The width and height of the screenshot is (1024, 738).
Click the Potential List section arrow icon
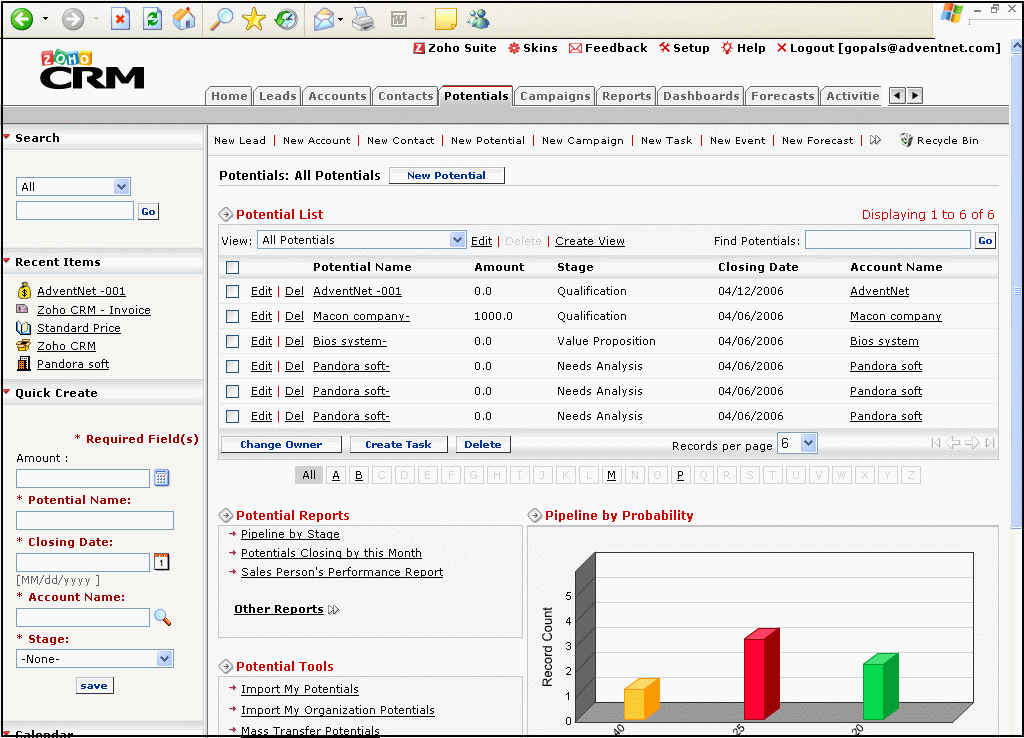coord(226,214)
